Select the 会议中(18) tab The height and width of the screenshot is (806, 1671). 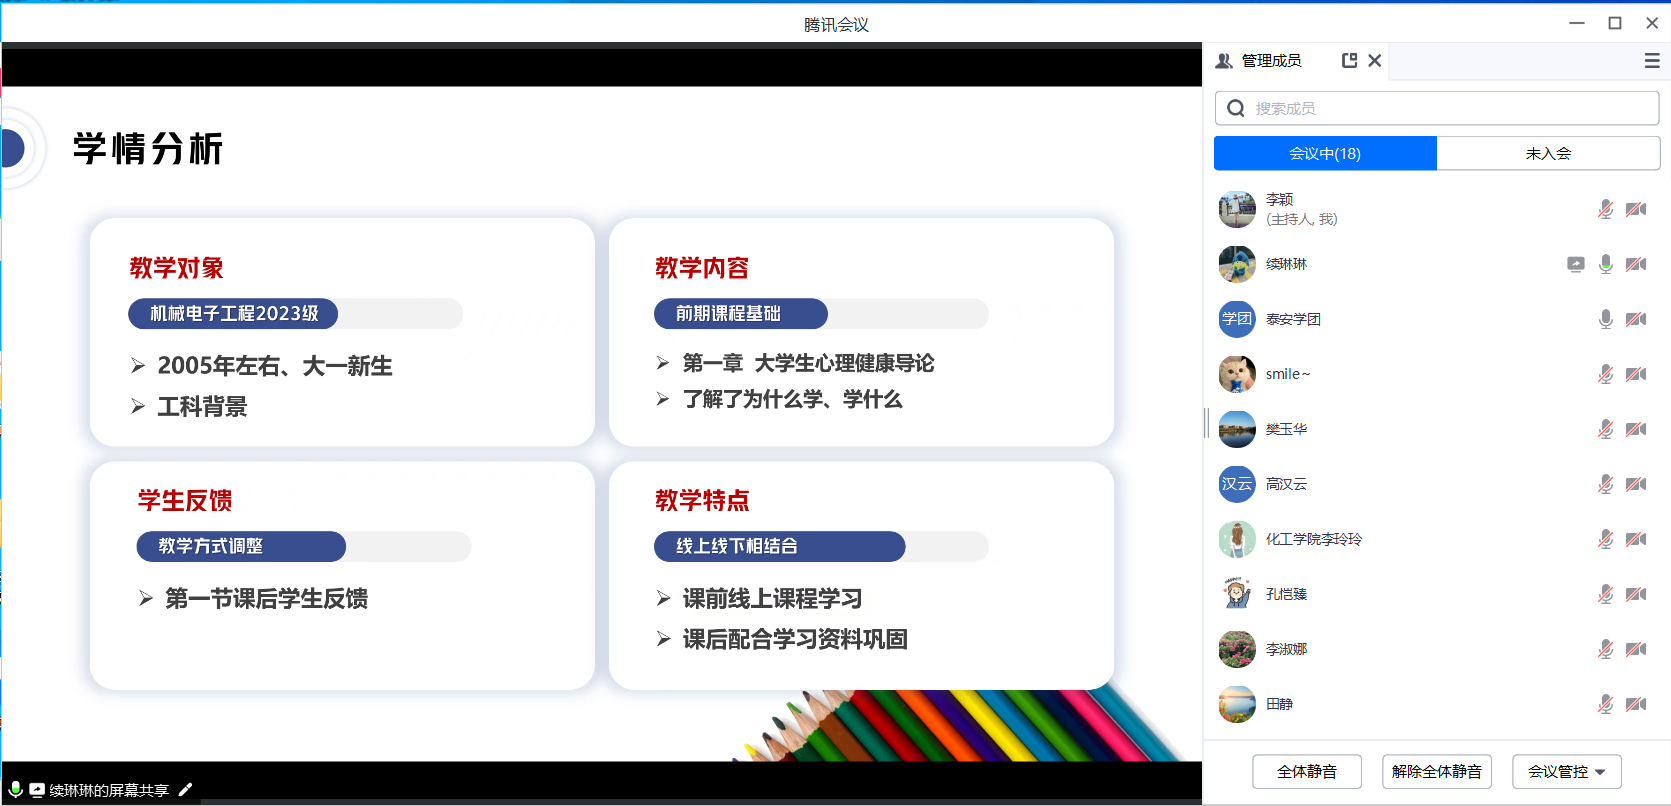1325,153
